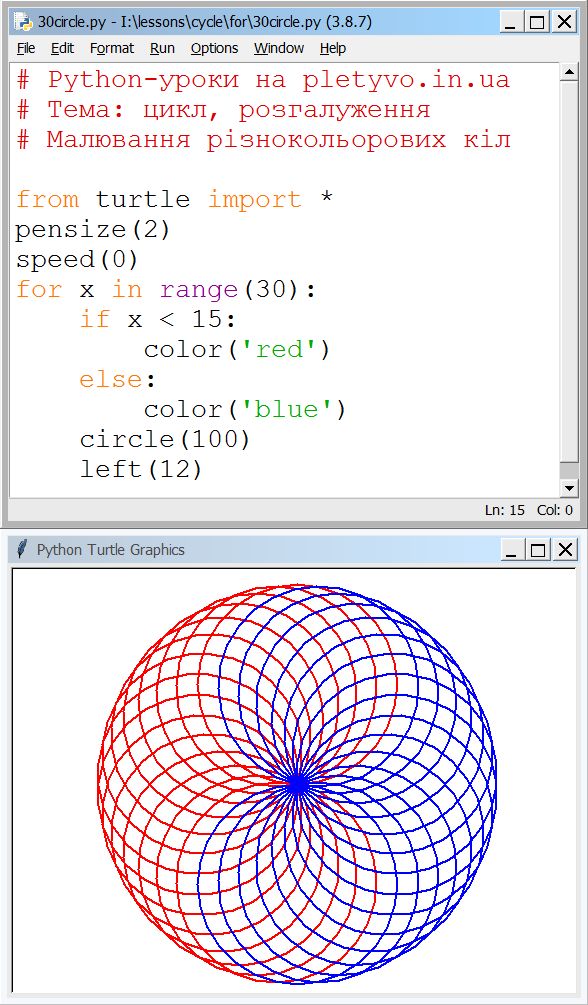Open the Edit menu
Image resolution: width=588 pixels, height=1005 pixels.
62,48
